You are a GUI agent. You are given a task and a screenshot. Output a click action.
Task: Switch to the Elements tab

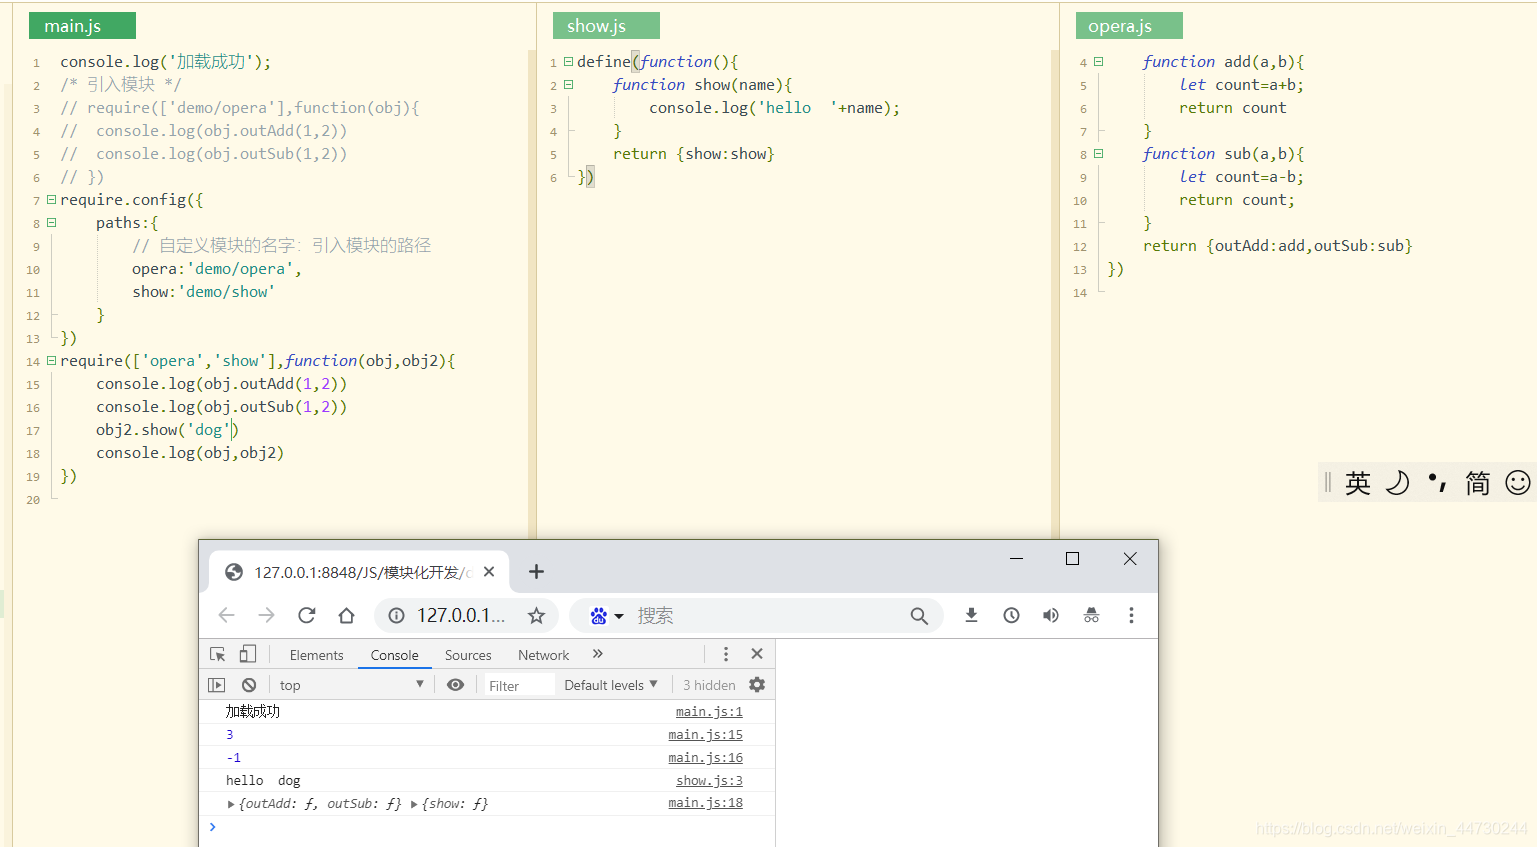[x=316, y=655]
